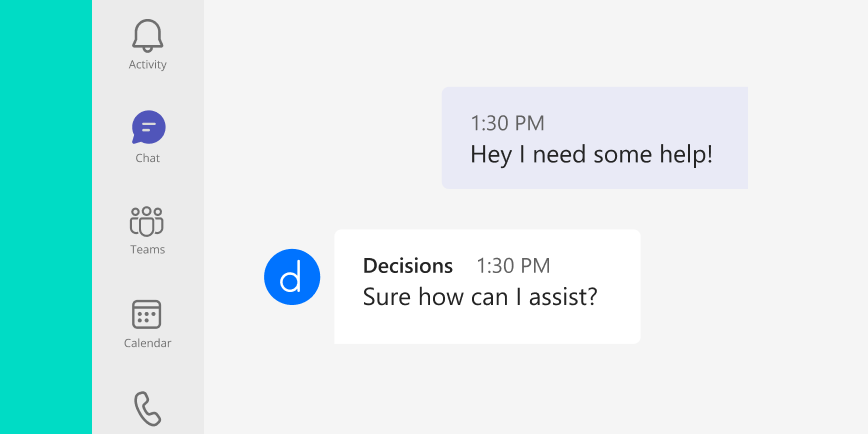The height and width of the screenshot is (434, 868).
Task: Click the Activity label text
Action: 147,65
